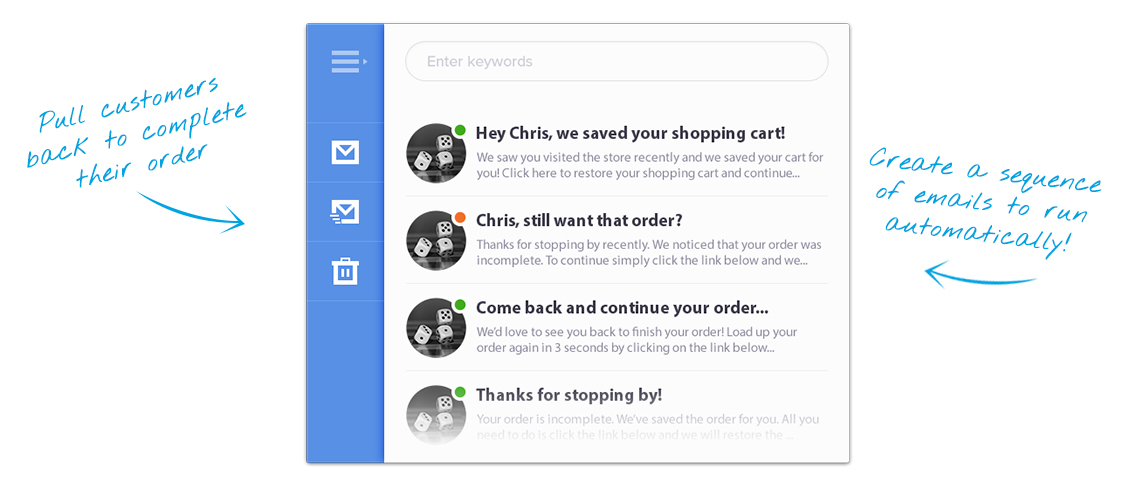Click dice avatar of 'Hey Chris' email
Viewport: 1140px width, 480px height.
tap(436, 154)
